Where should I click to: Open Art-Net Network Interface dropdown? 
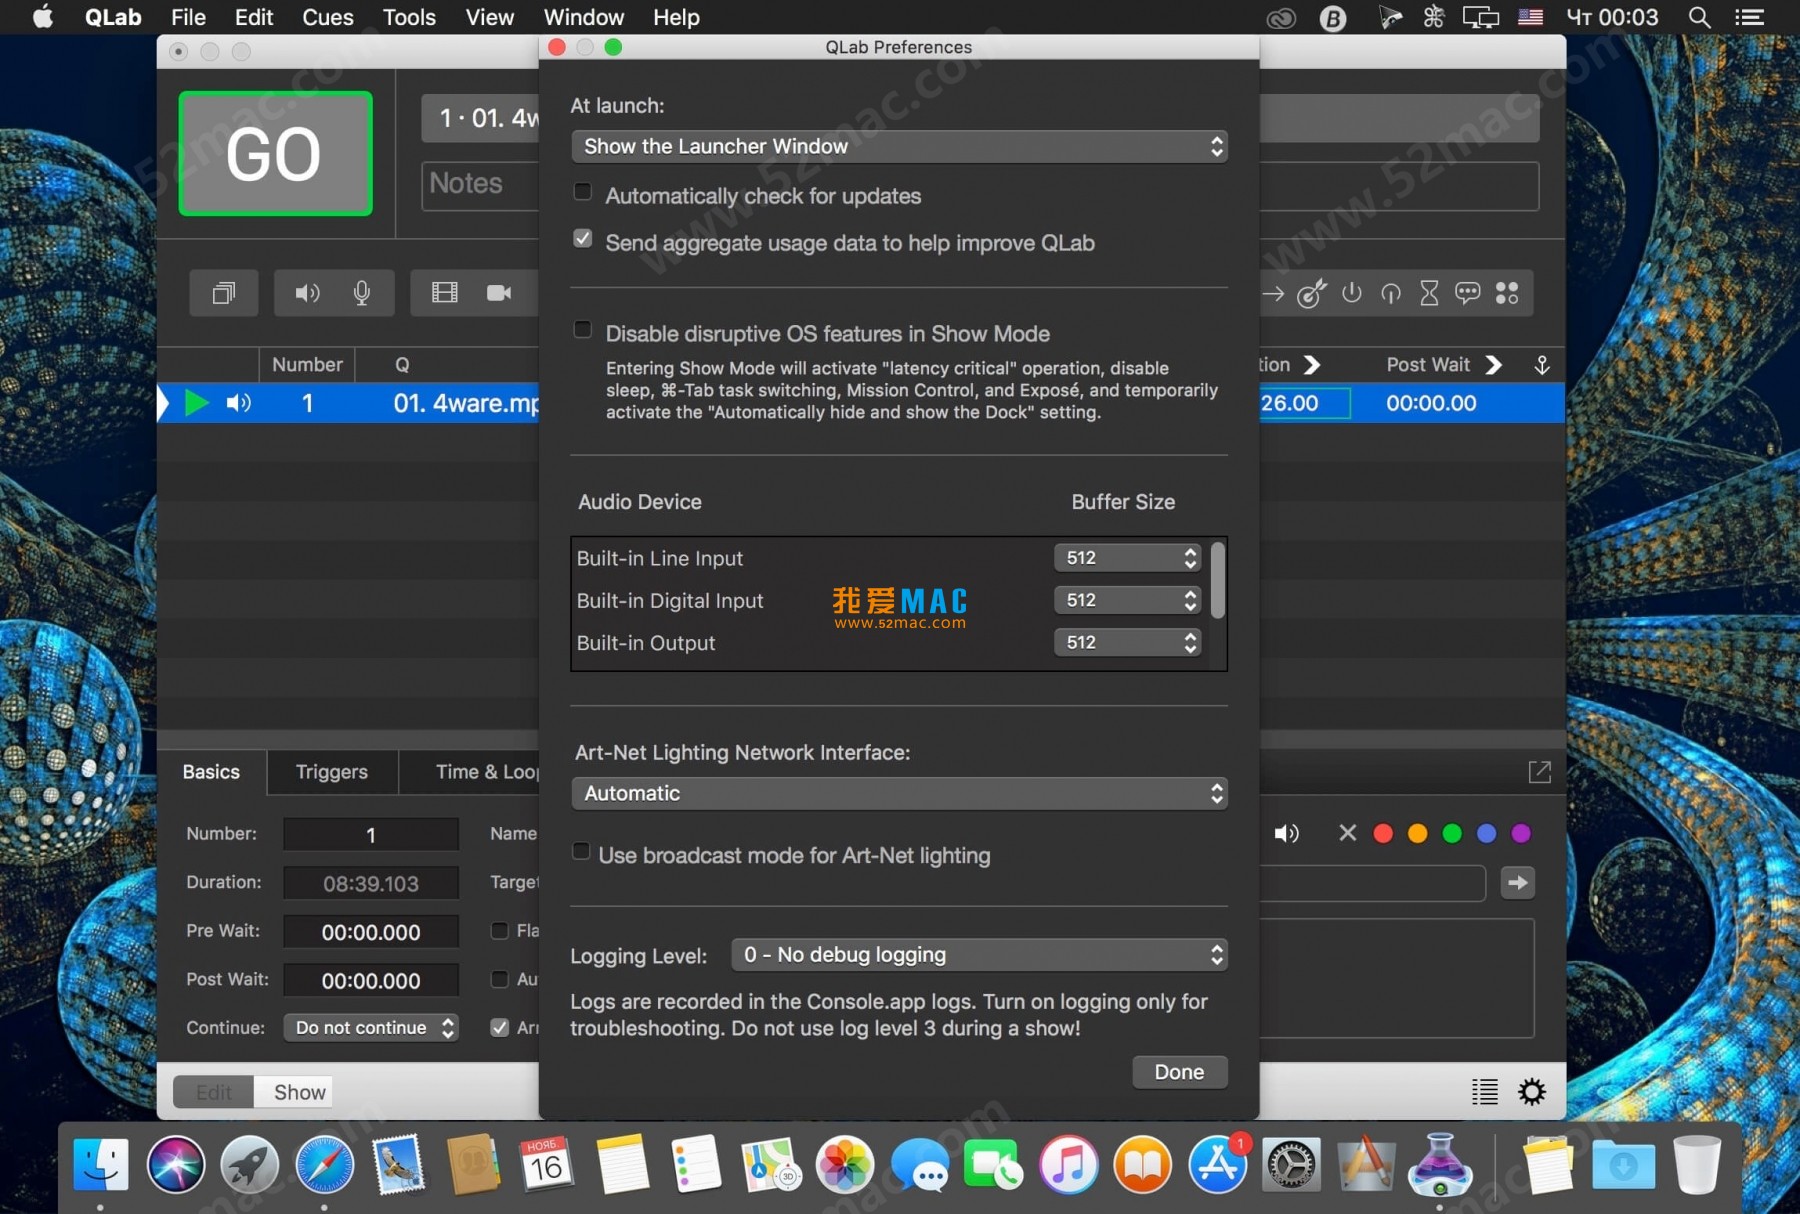[x=899, y=793]
